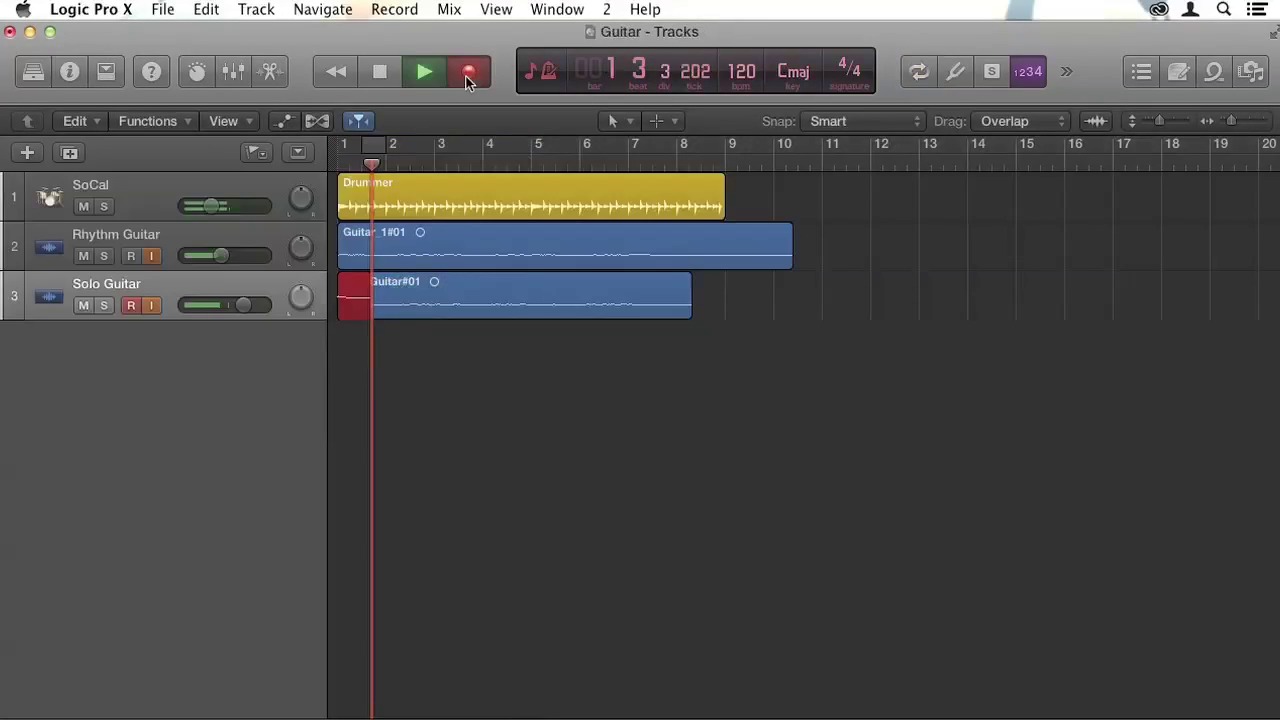Open Editors scissors icon
Screen dimensions: 1280x720
pos(270,71)
